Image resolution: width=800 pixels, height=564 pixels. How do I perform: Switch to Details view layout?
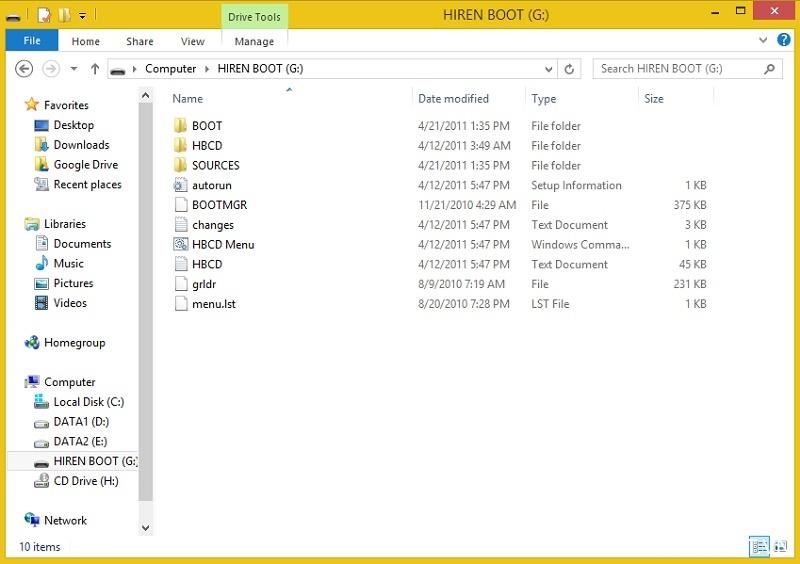(x=759, y=546)
